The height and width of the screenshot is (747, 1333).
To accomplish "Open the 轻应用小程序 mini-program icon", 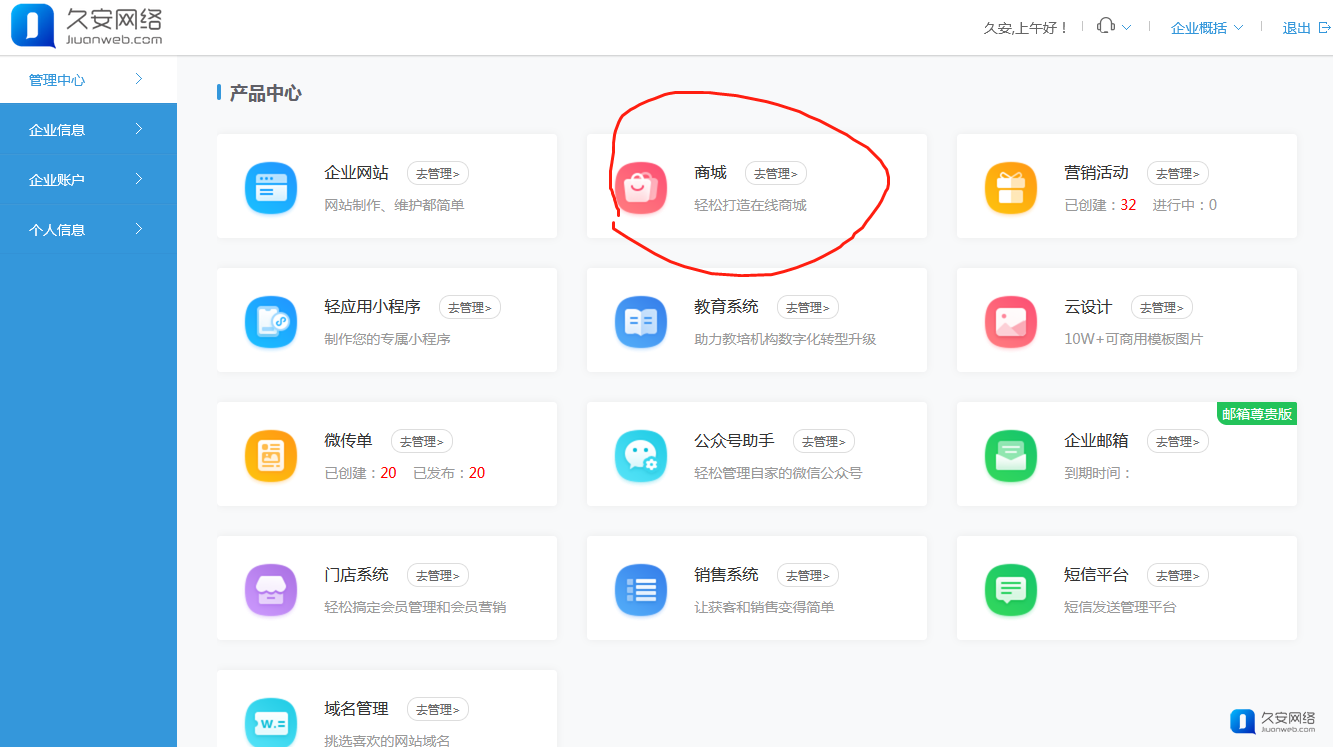I will pos(271,320).
